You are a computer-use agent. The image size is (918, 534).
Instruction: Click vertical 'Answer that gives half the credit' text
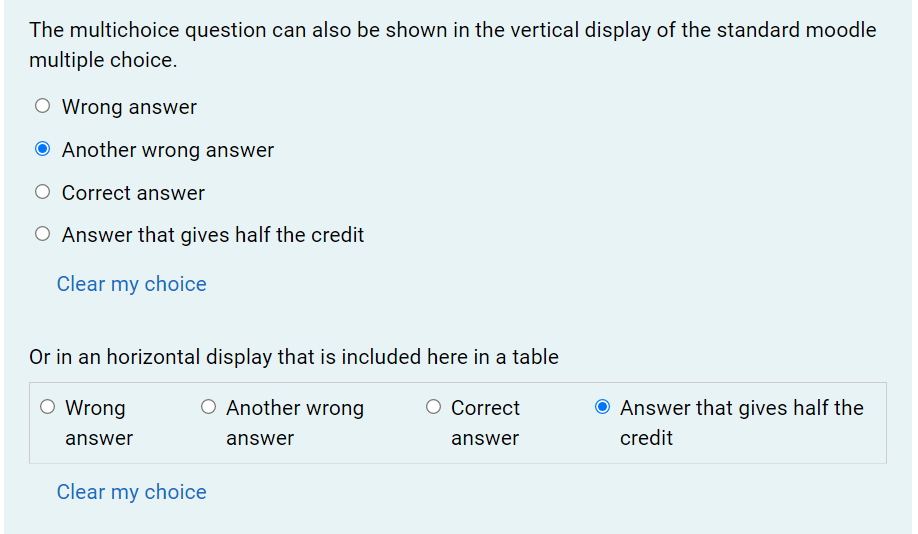[212, 235]
